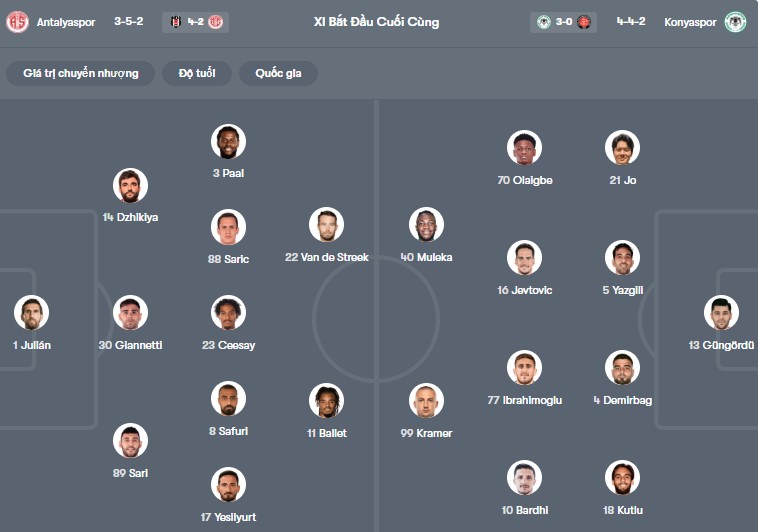
Task: Toggle the Quốc gia filter
Action: (x=285, y=73)
